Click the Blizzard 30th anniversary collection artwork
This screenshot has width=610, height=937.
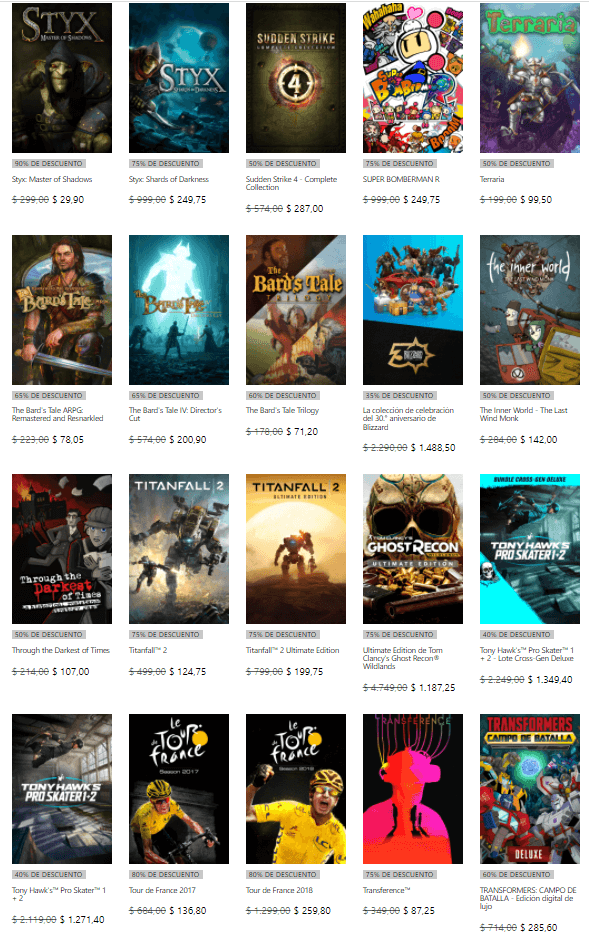pyautogui.click(x=412, y=310)
